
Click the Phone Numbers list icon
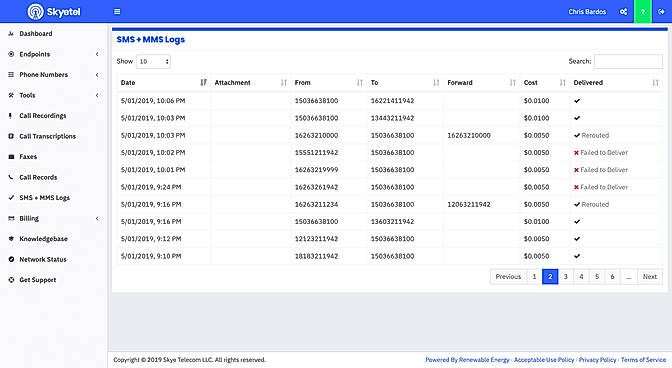11,75
